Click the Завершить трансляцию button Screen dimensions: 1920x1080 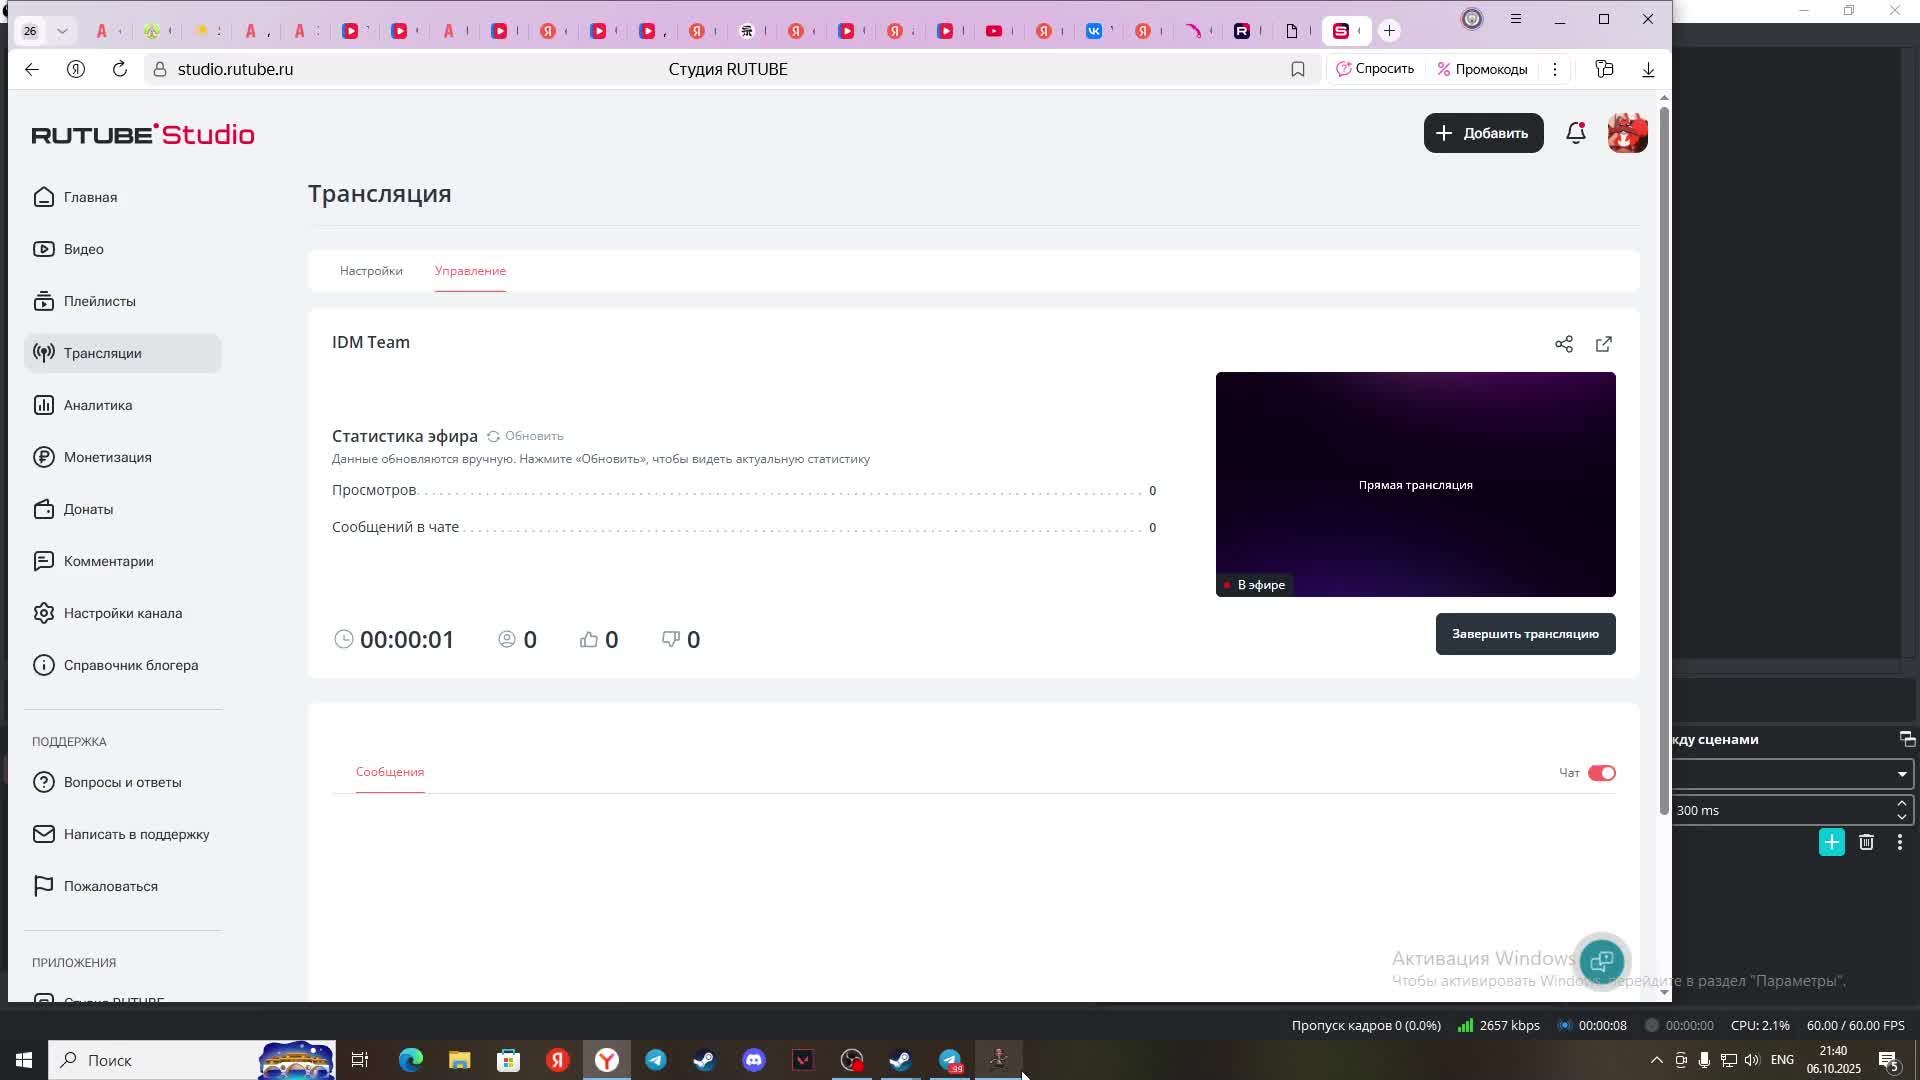click(x=1525, y=634)
